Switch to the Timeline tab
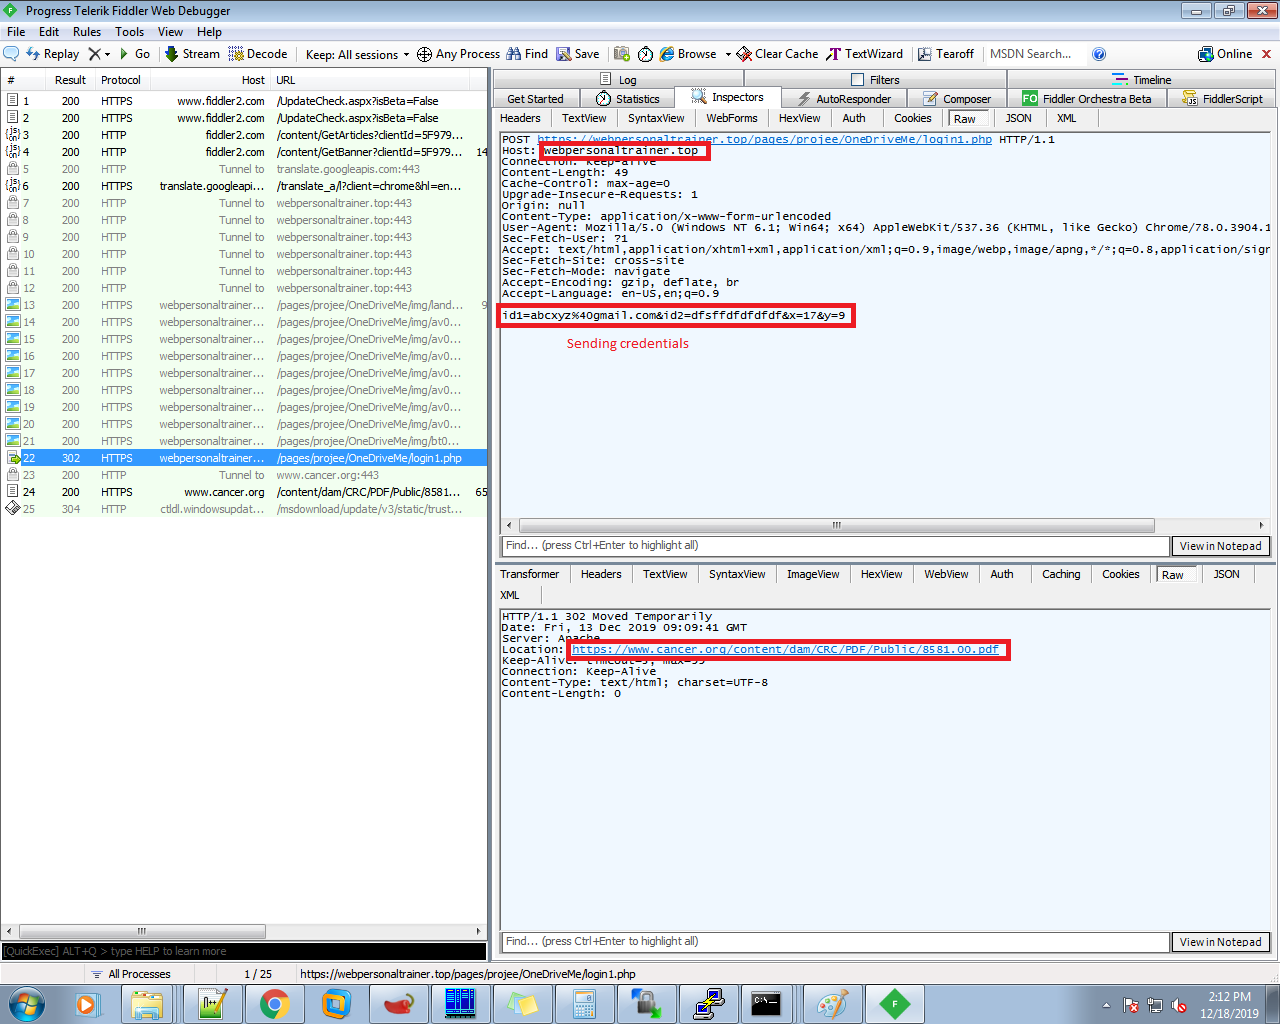Screen dimensions: 1280x1024 click(x=1142, y=79)
